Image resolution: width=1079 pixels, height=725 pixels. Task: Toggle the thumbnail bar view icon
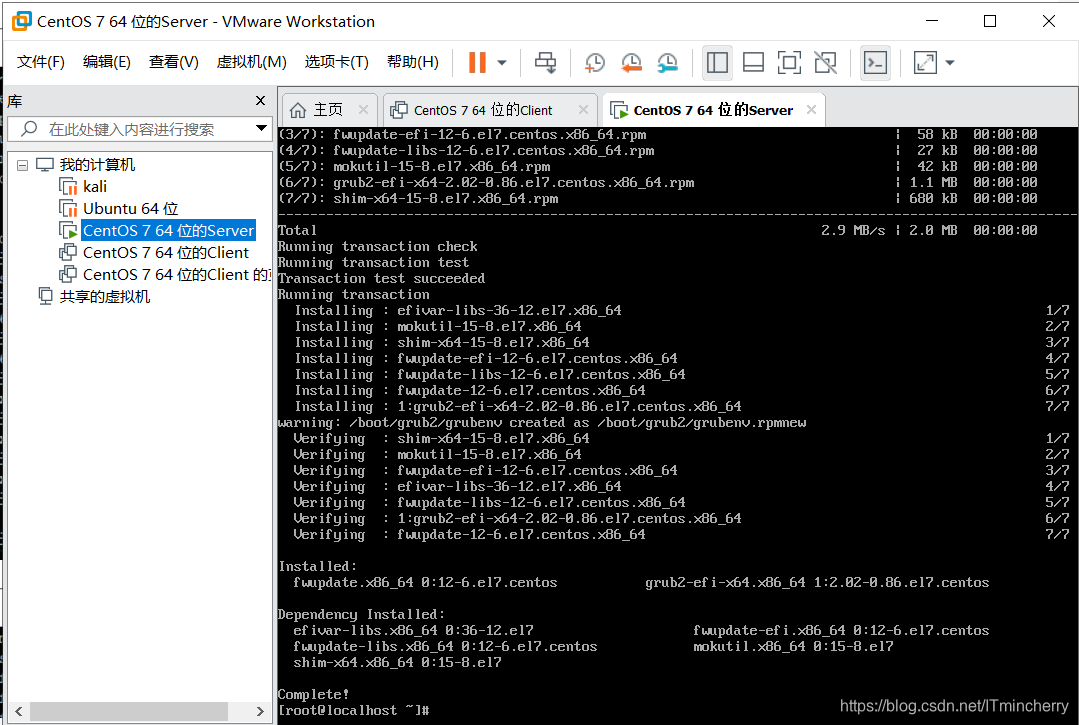point(754,63)
